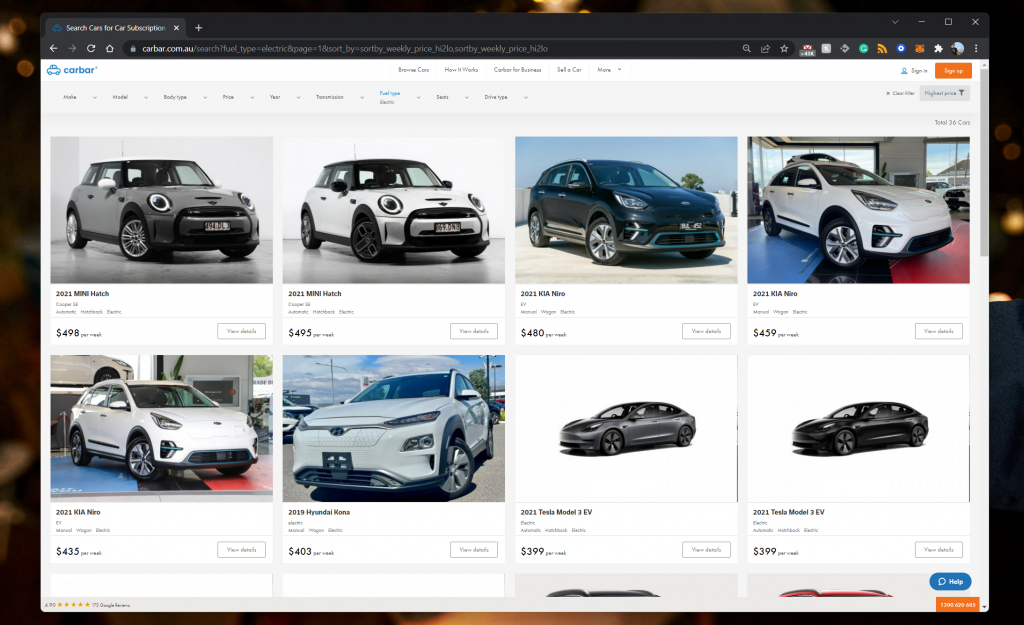View details for the $495 MINI Hatch

pyautogui.click(x=473, y=331)
